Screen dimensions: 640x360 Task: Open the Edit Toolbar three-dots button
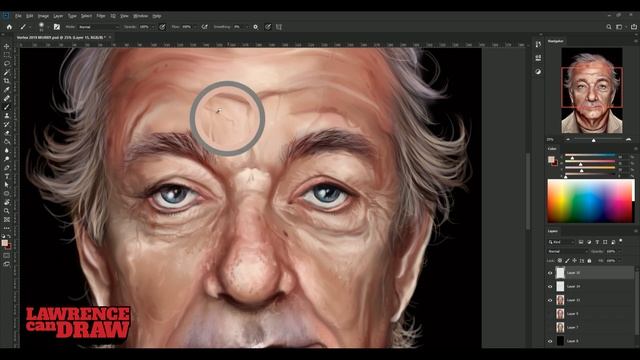(7, 228)
